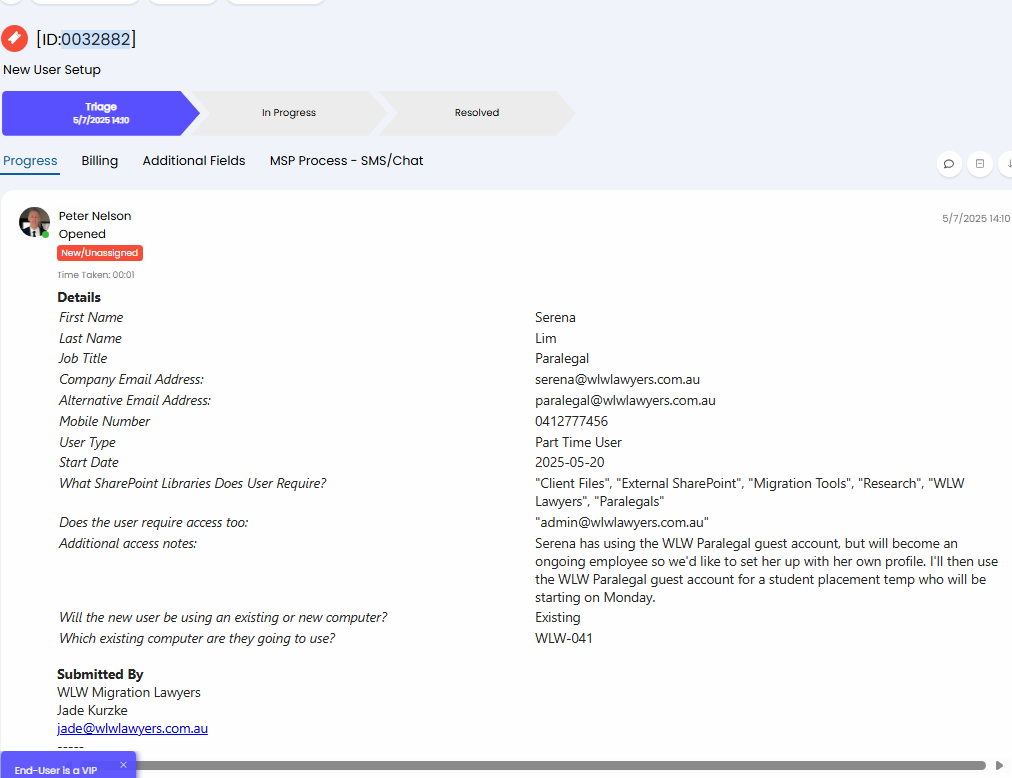
Task: Open the MSP Process - SMS/Chat tab
Action: click(x=347, y=161)
